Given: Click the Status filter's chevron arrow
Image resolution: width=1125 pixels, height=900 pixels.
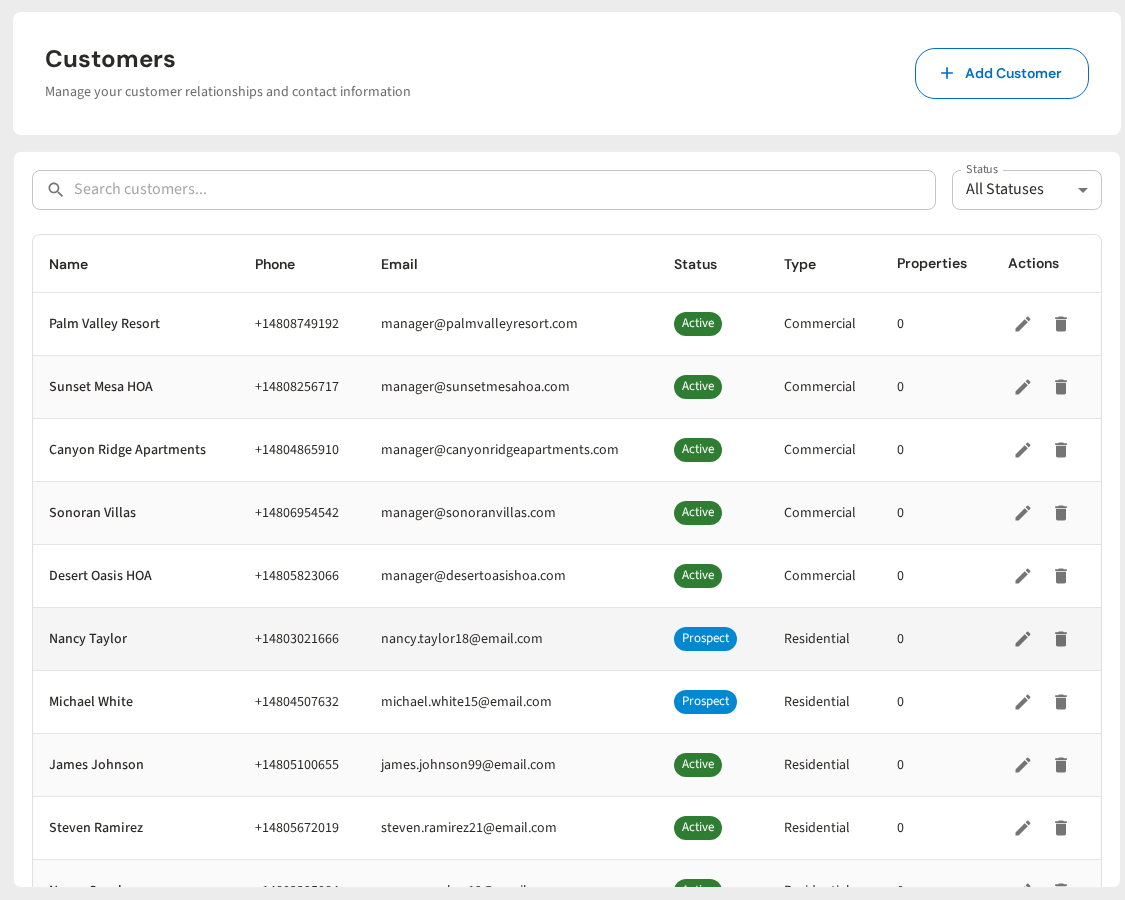Looking at the screenshot, I should pos(1082,189).
